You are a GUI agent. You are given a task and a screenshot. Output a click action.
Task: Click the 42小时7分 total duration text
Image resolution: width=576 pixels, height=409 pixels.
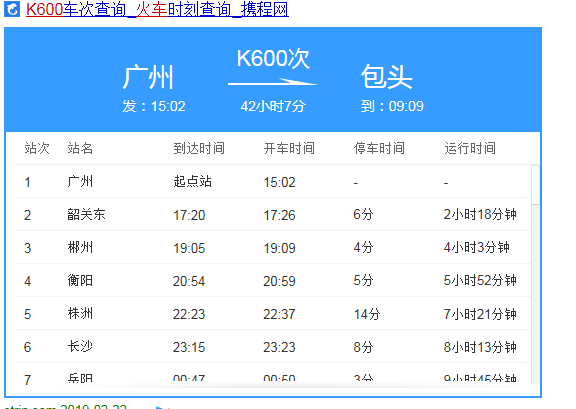click(273, 106)
